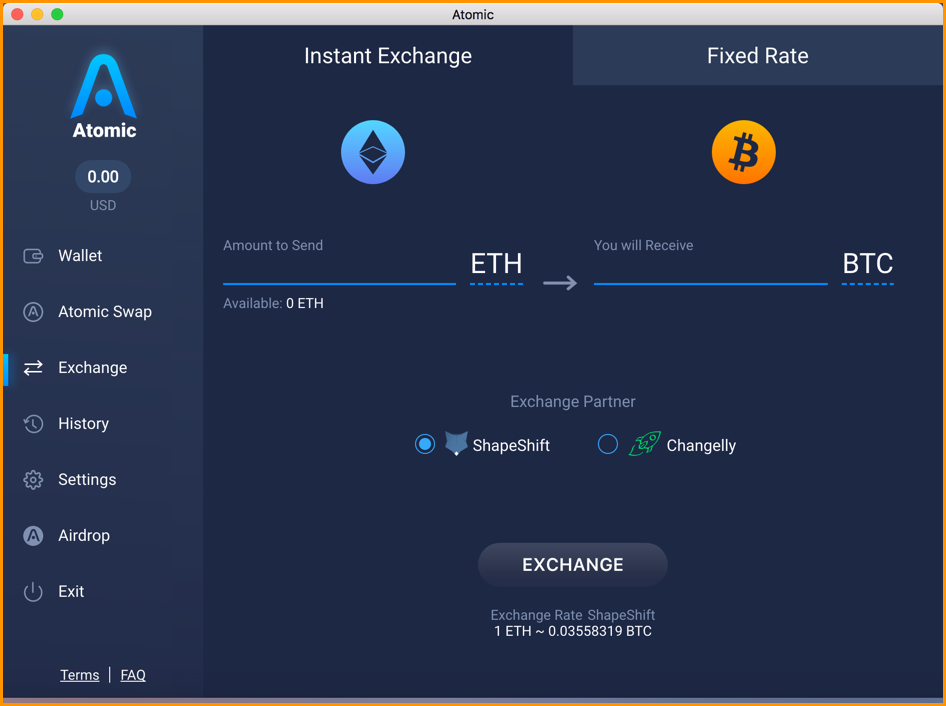Open the Terms link
Viewport: 946px width, 706px height.
point(80,675)
